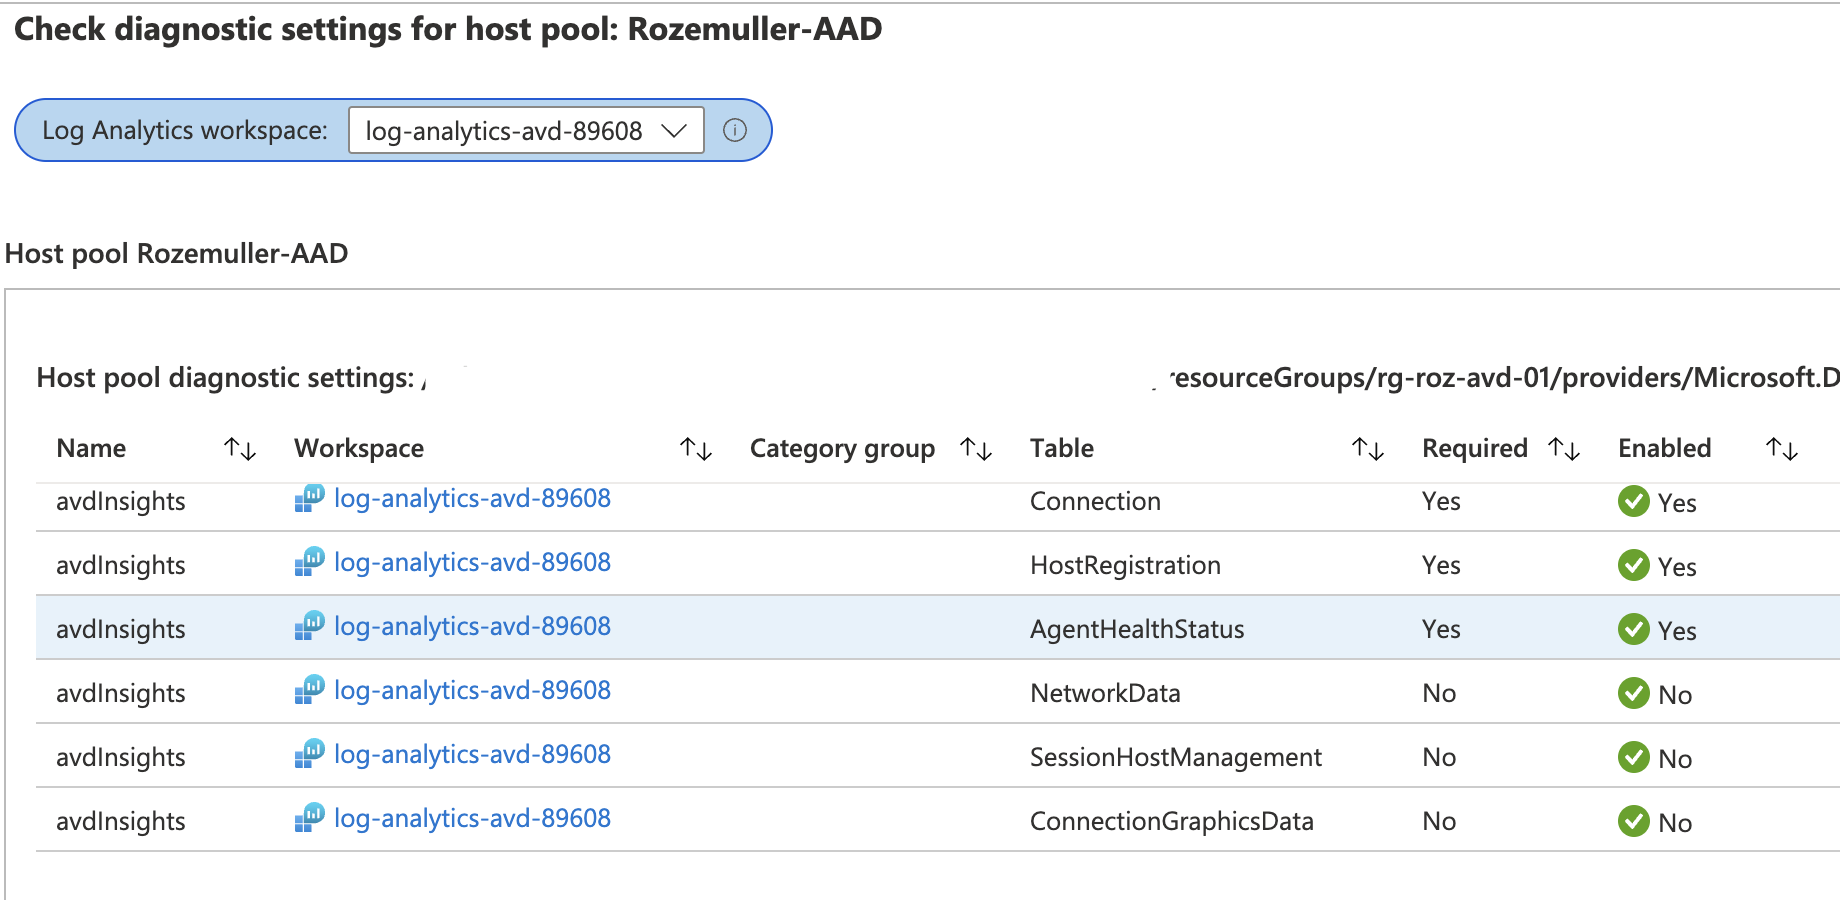
Task: Sort by the Required column arrows
Action: point(1565,448)
